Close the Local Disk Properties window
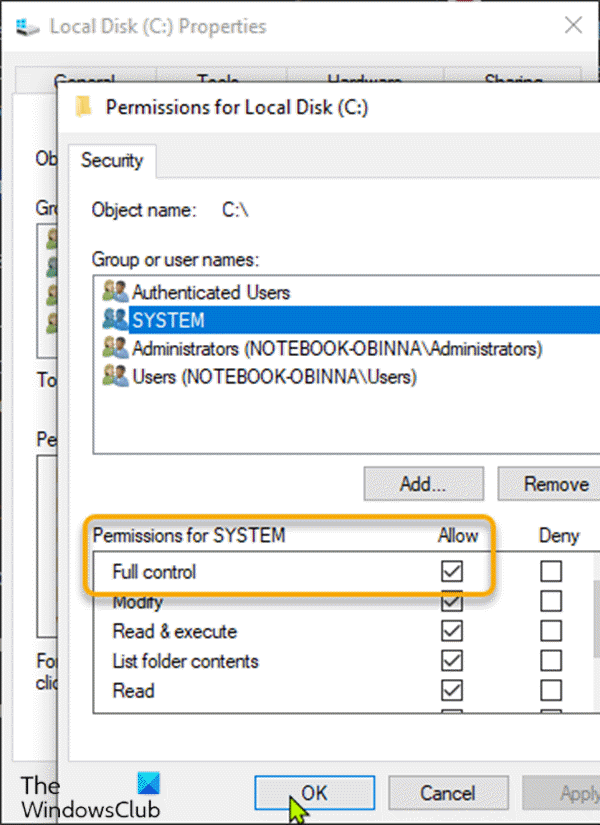 click(x=572, y=26)
